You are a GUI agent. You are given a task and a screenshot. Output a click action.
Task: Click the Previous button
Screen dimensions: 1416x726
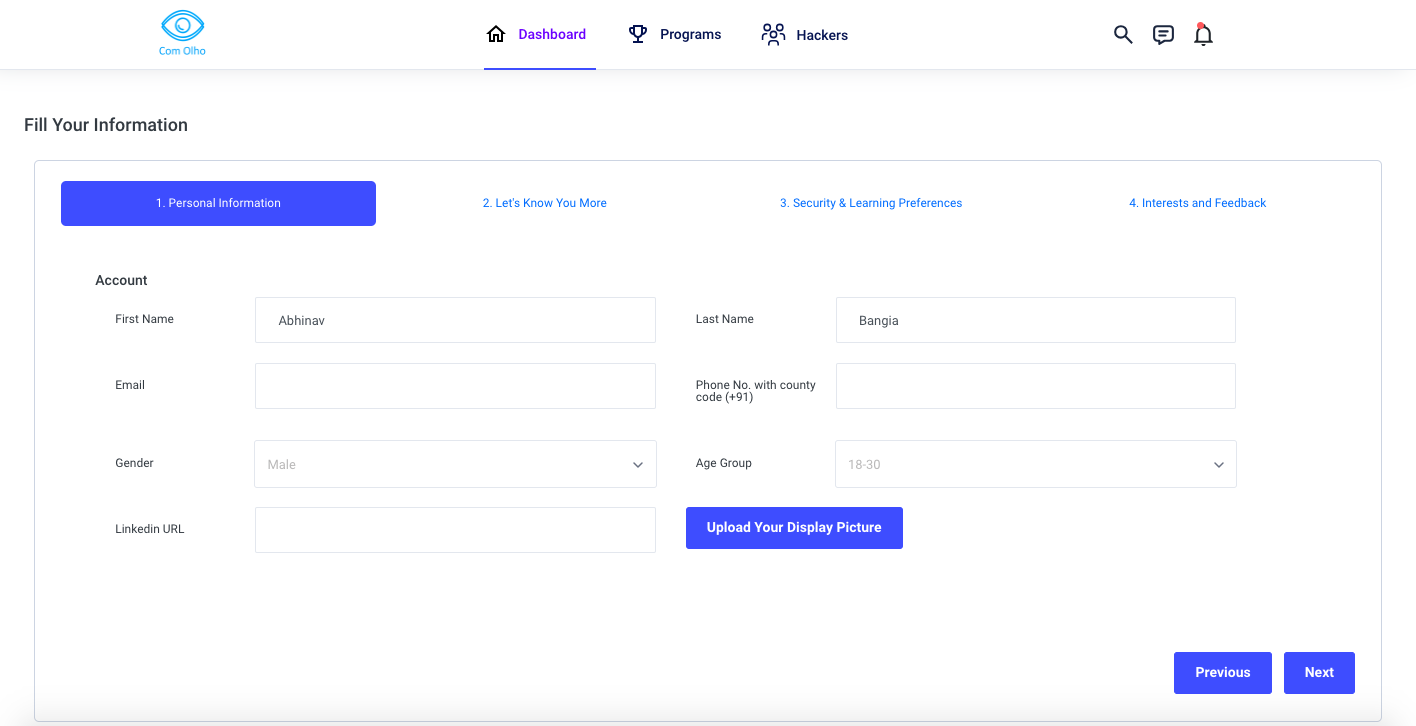[1223, 673]
